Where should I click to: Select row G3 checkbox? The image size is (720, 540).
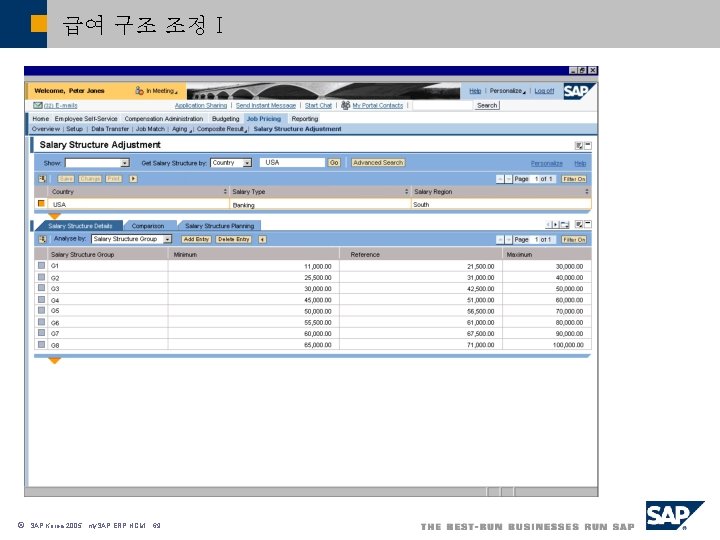tap(41, 288)
